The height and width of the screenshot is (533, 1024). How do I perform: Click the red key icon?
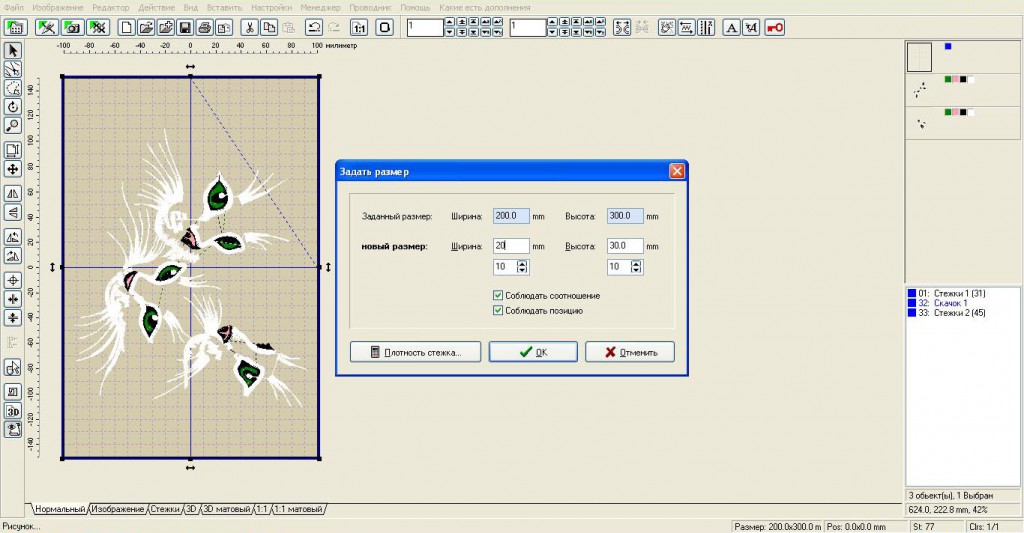coord(774,27)
